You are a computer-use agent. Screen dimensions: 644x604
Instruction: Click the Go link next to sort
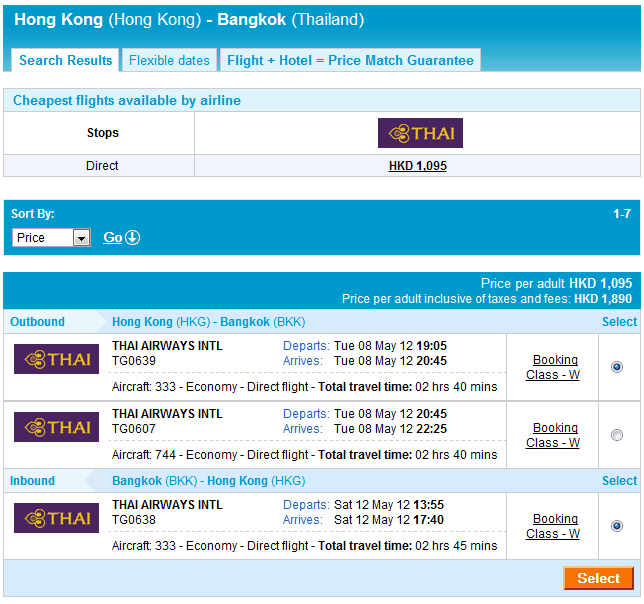112,237
